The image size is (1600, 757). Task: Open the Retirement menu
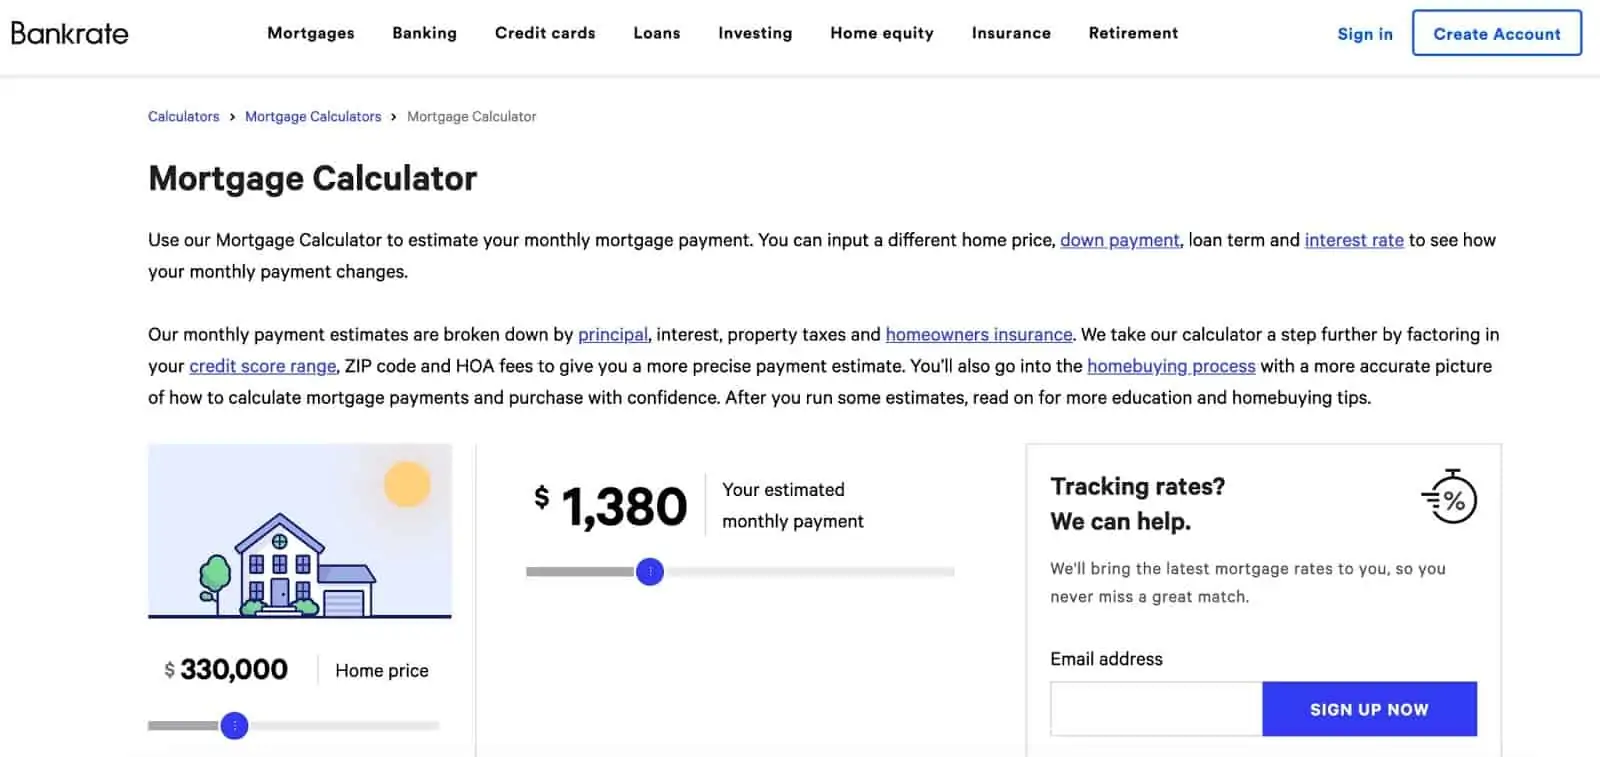[x=1133, y=33]
